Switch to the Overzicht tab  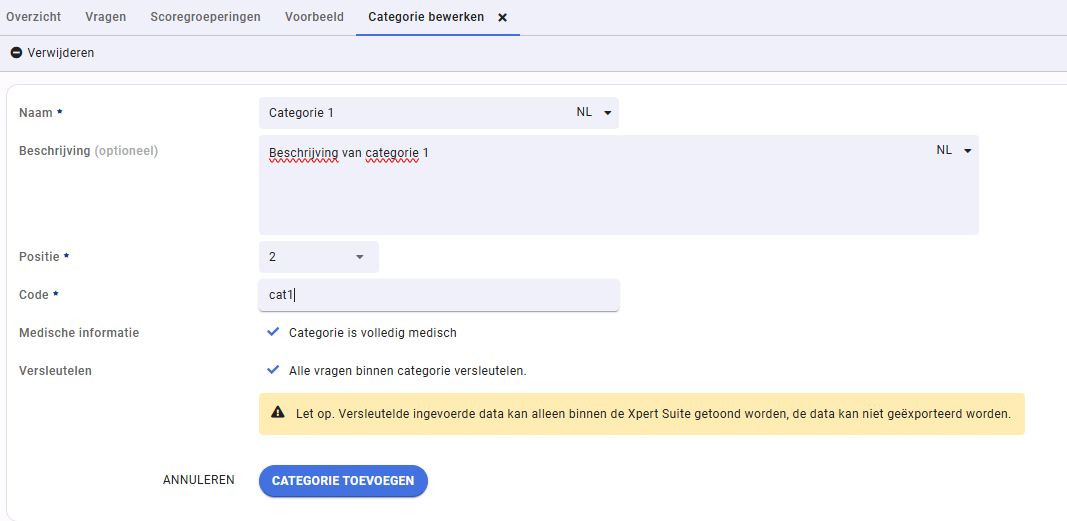pos(33,17)
